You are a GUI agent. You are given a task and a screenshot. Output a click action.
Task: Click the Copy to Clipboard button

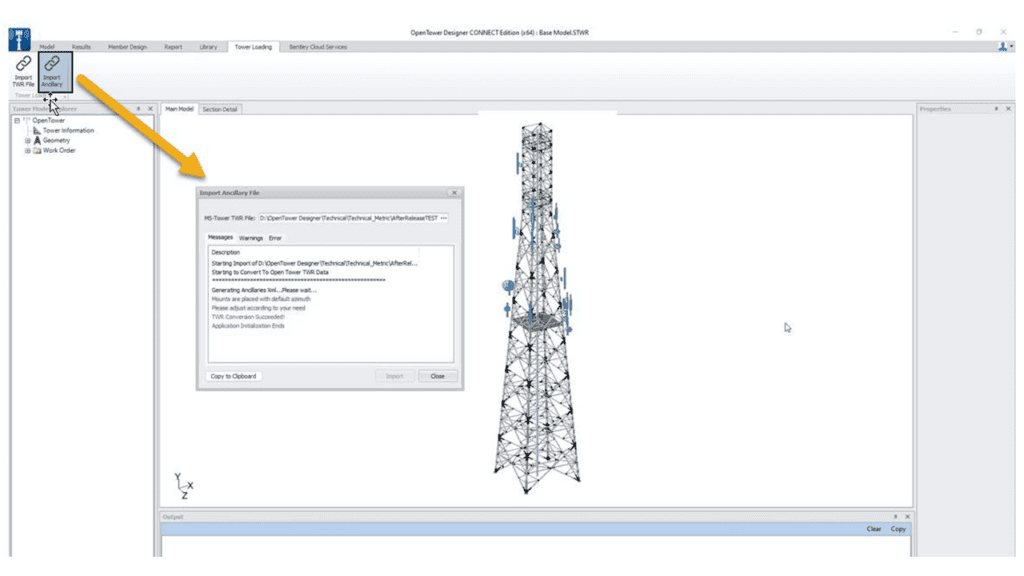tap(232, 376)
